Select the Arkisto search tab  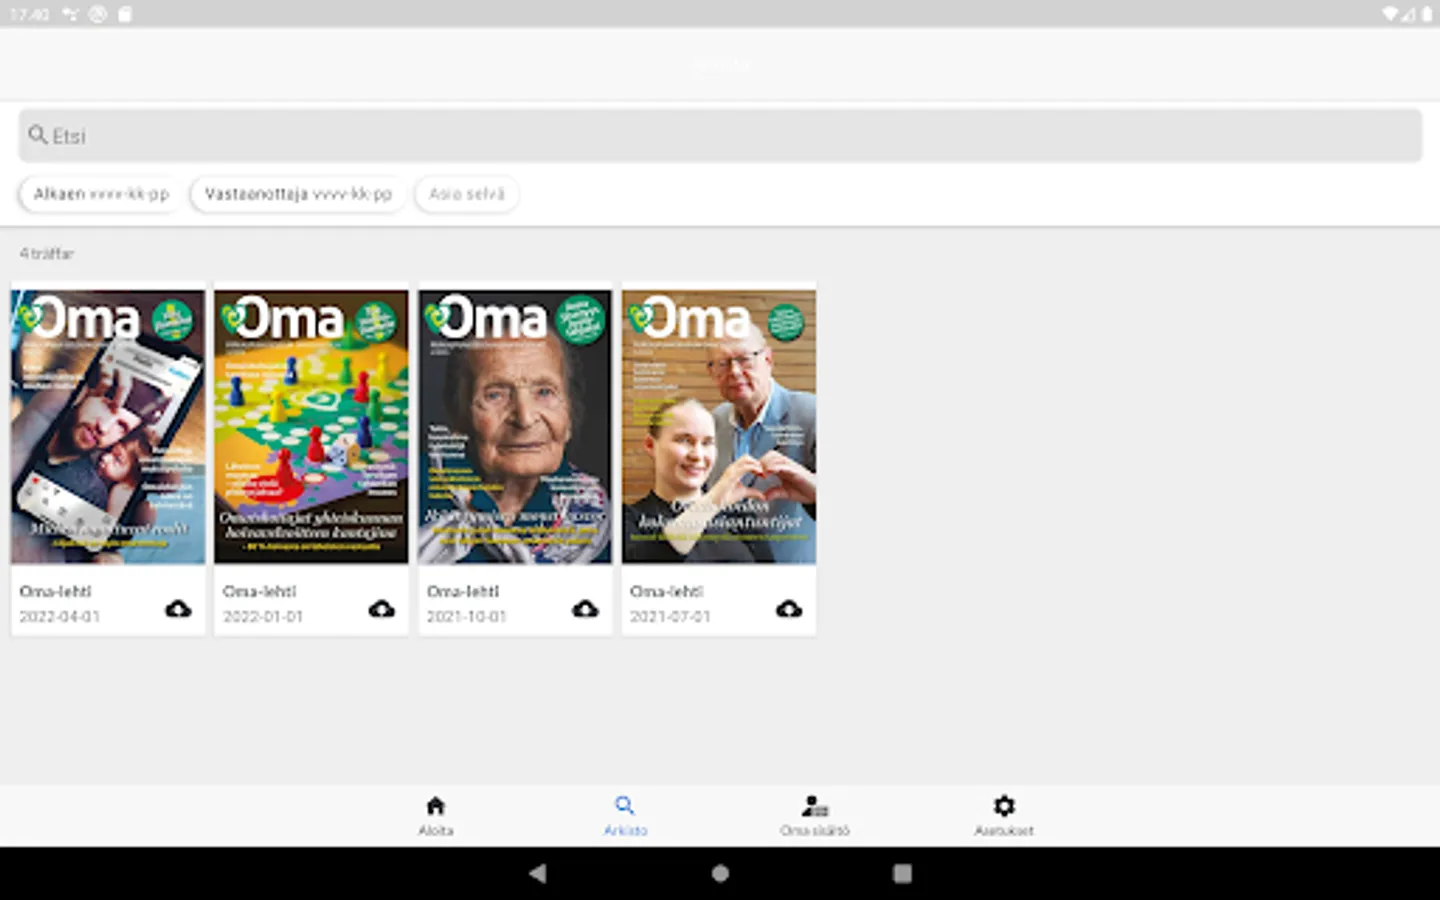click(625, 816)
